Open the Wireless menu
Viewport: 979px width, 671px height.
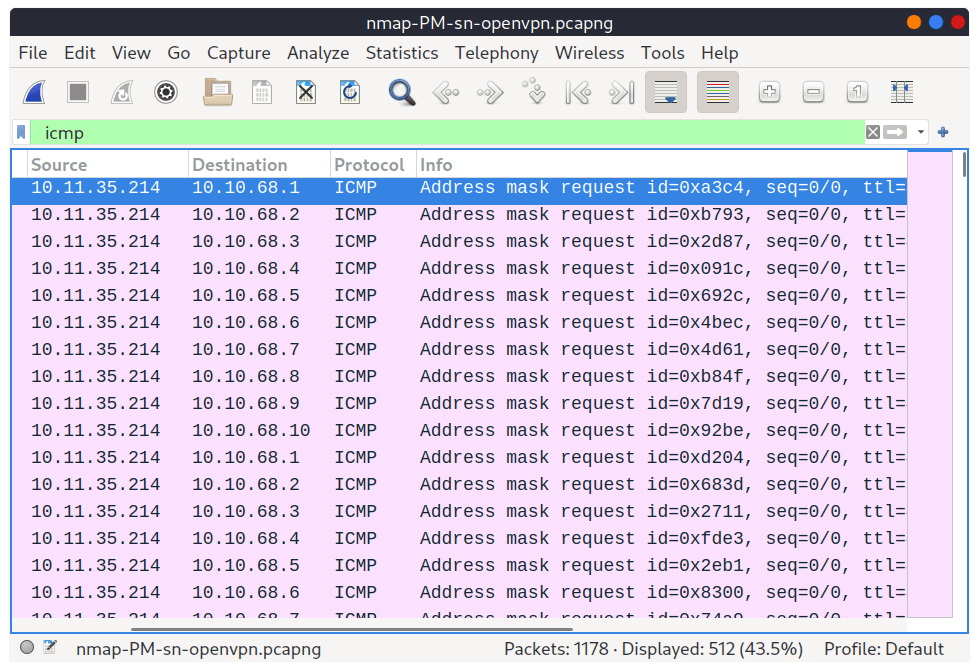point(589,53)
